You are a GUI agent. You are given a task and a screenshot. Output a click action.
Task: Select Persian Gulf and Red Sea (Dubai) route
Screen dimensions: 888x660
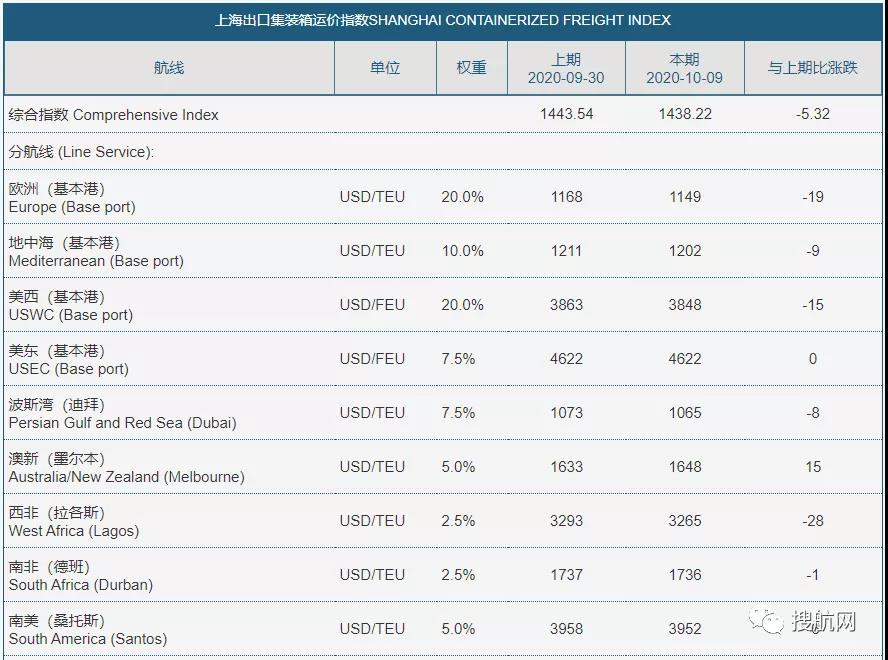click(122, 414)
